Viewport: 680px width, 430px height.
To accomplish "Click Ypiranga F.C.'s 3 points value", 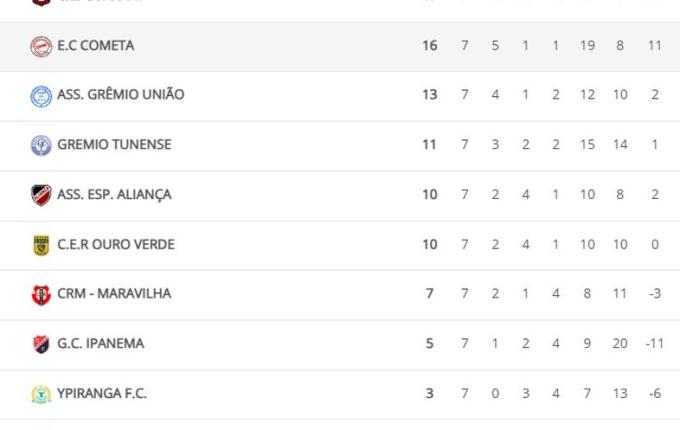I will tap(430, 394).
